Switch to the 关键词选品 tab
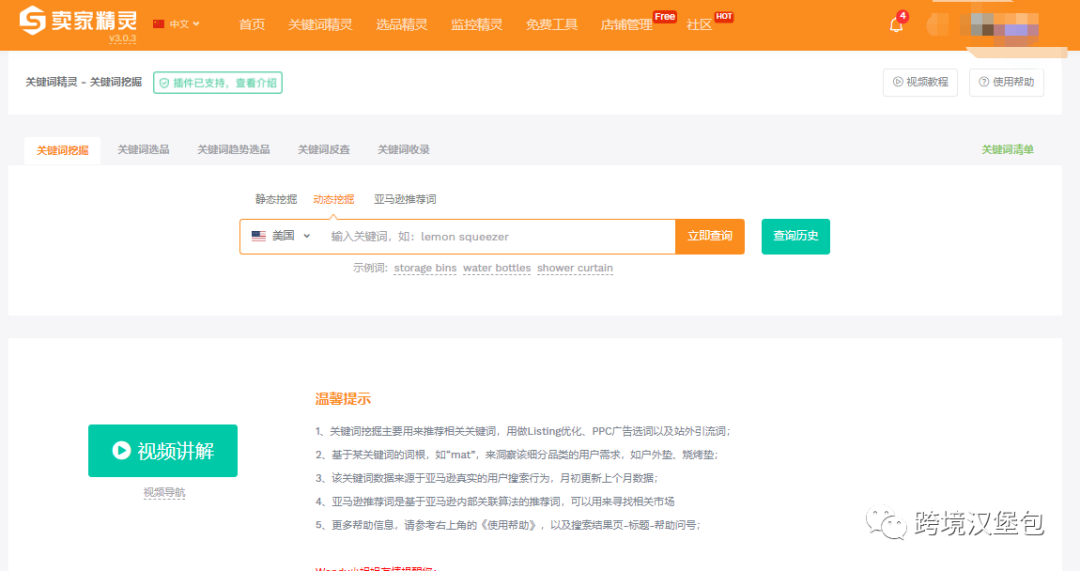 tap(143, 149)
